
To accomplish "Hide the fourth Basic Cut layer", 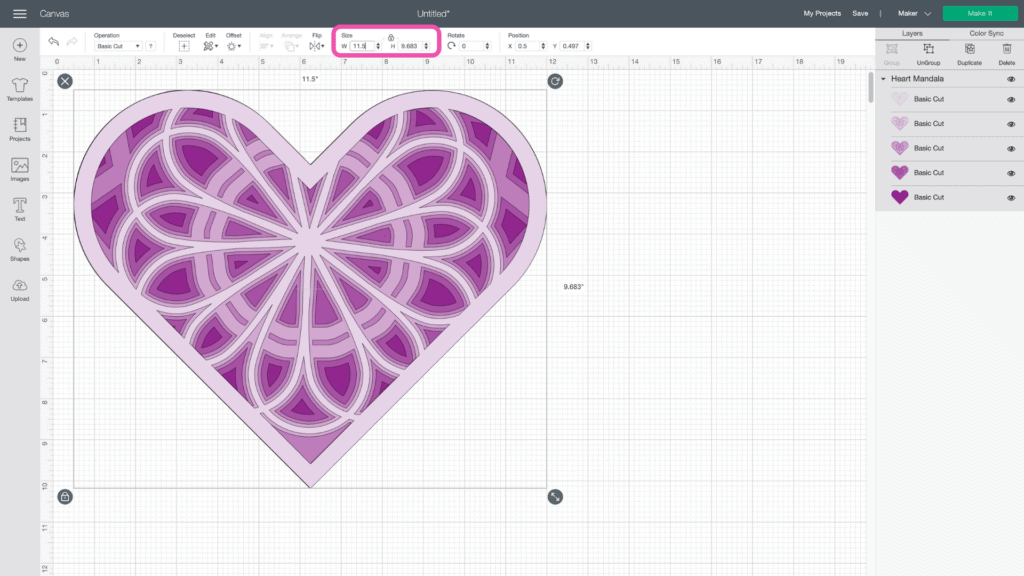I will click(x=1011, y=173).
